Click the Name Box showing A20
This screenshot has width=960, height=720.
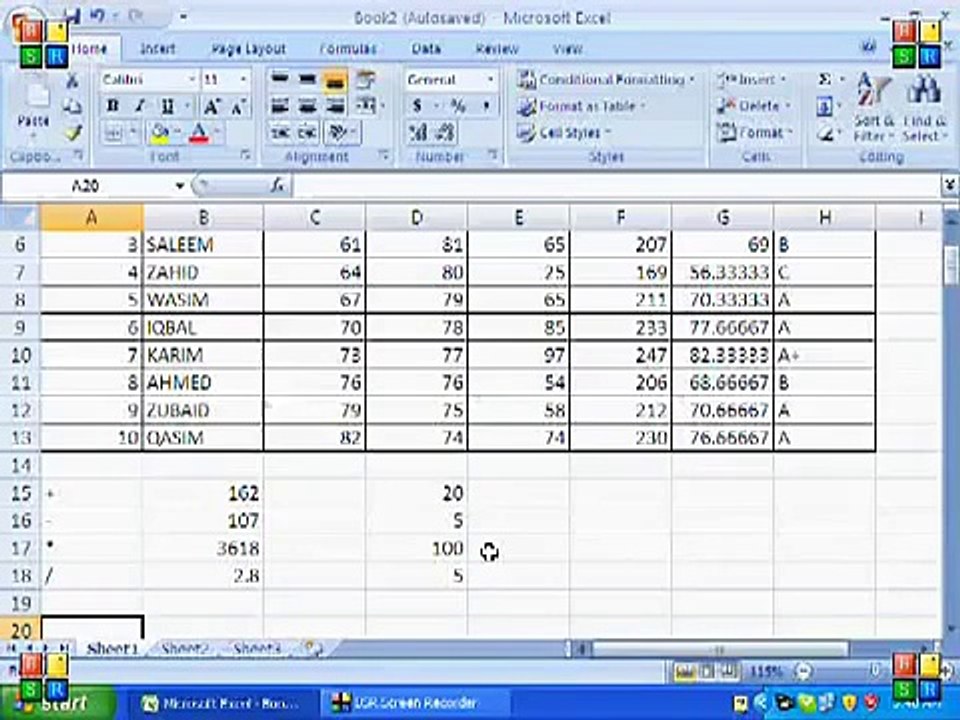pyautogui.click(x=86, y=186)
